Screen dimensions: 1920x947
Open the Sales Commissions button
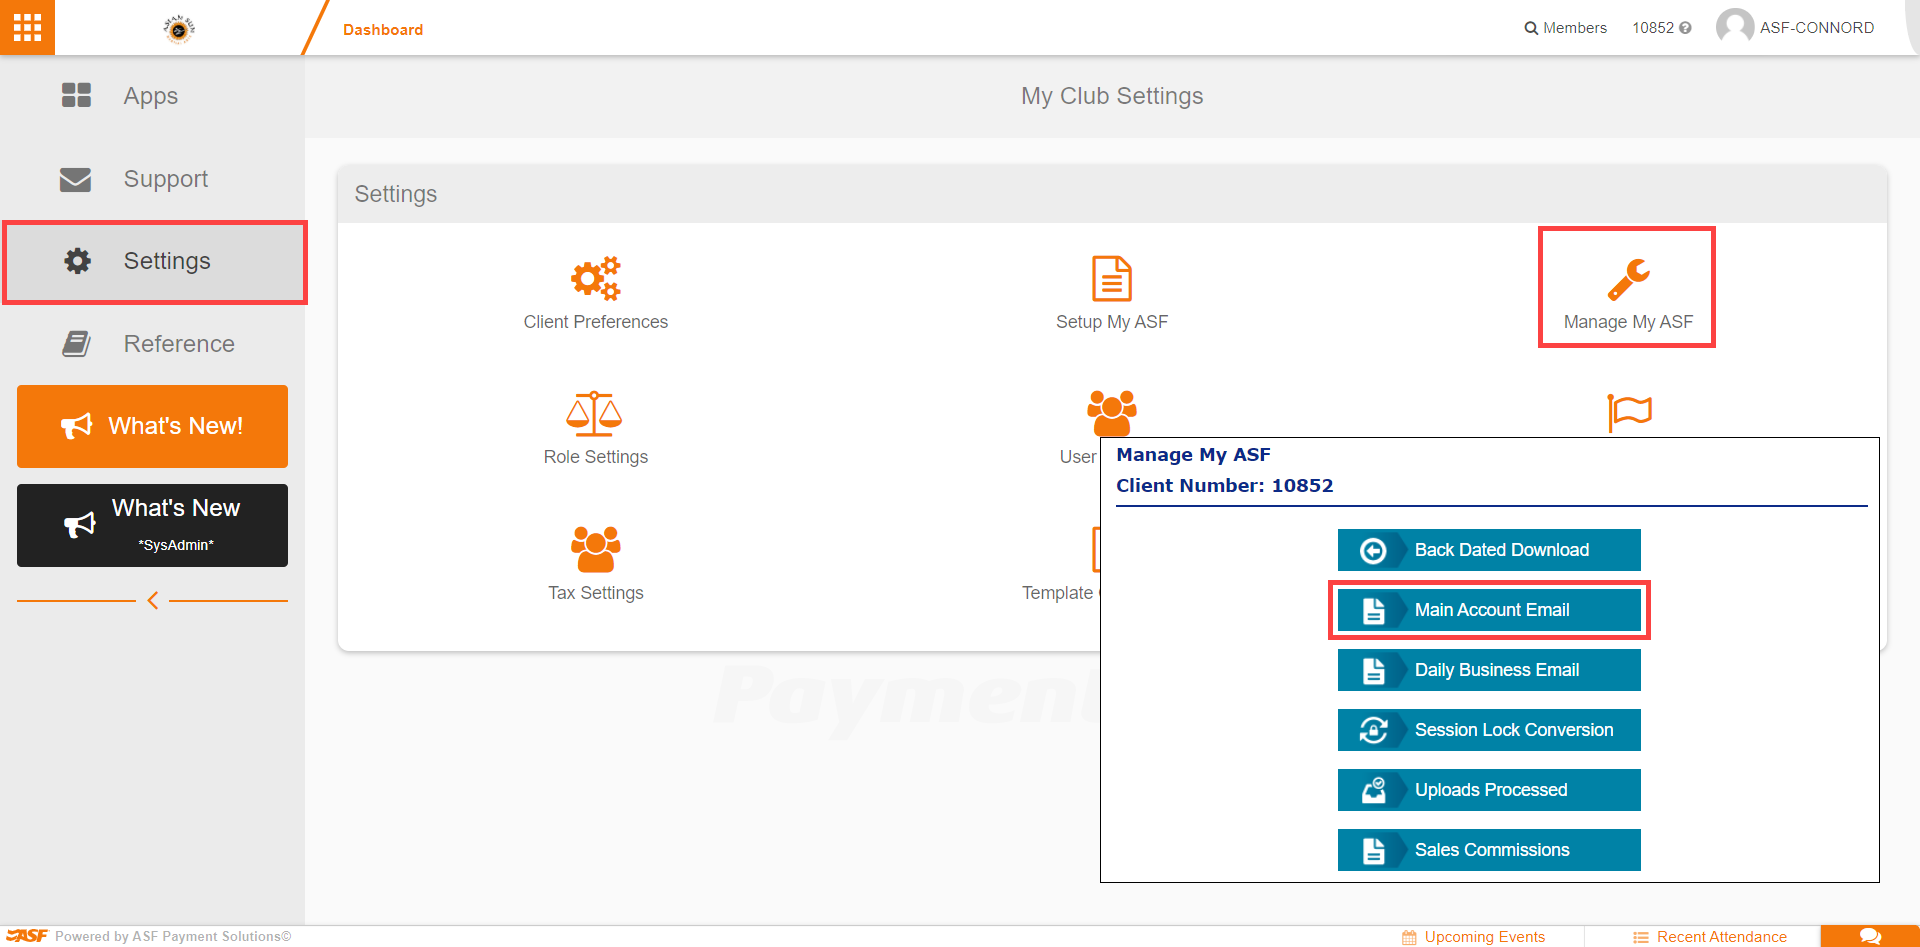point(1489,850)
